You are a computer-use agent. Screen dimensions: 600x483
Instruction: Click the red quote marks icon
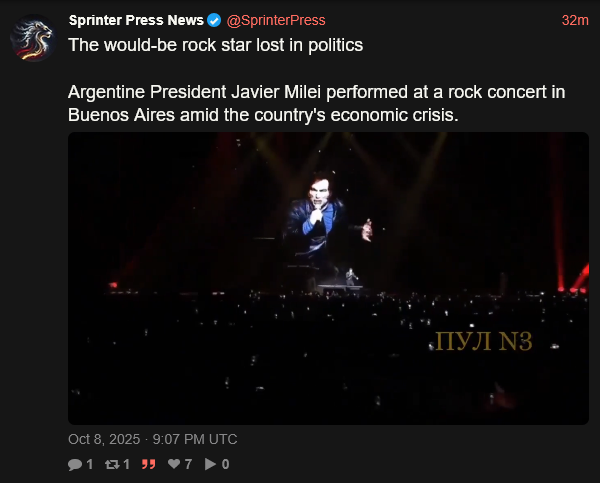pos(148,464)
